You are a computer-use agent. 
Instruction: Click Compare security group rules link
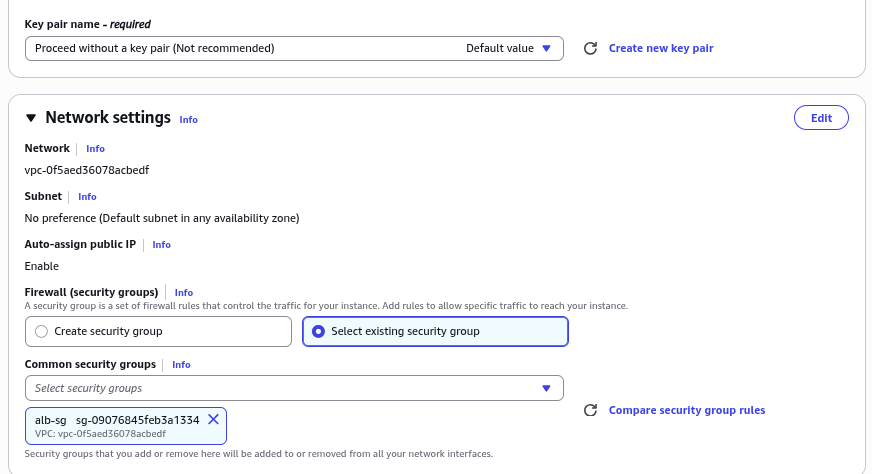[x=687, y=410]
